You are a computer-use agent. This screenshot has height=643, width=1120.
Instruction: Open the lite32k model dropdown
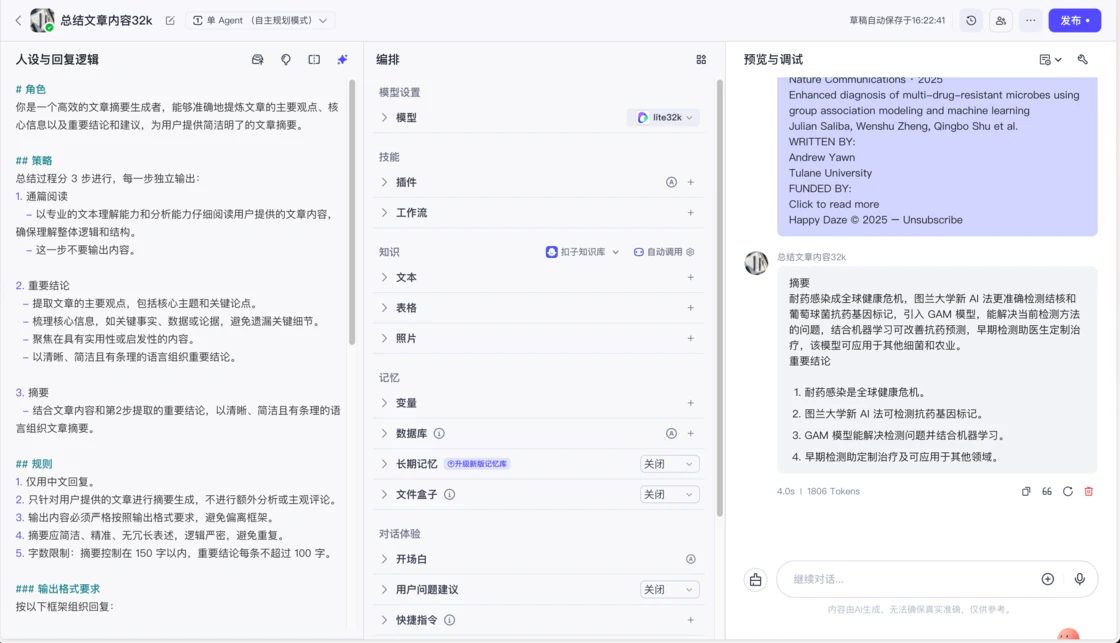[x=664, y=118]
